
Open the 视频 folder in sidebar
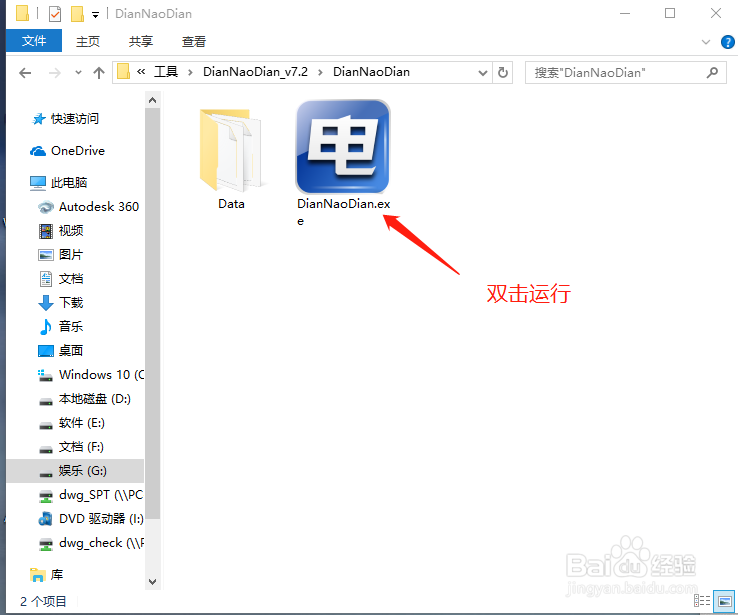61,231
